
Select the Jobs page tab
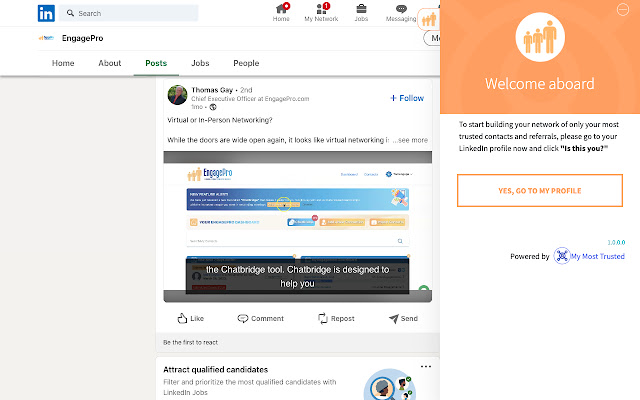200,63
